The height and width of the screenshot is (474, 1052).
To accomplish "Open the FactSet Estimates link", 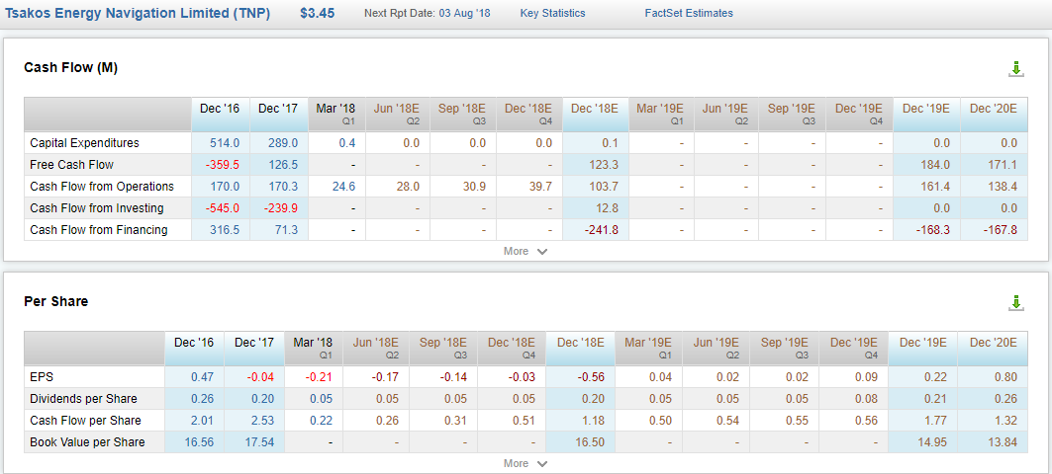I will (x=688, y=13).
